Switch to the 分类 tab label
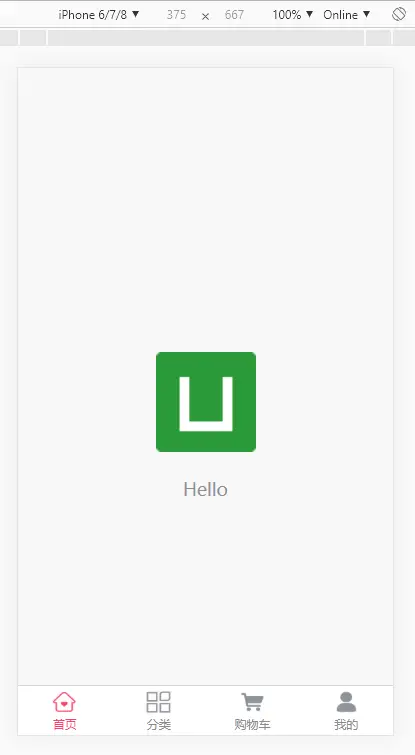415x755 pixels. click(x=158, y=724)
